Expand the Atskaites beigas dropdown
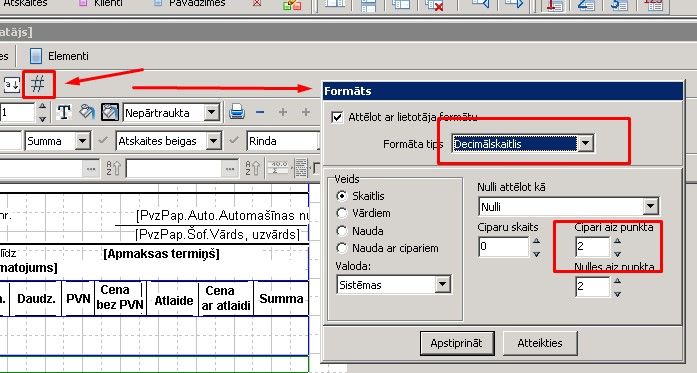Screen dimensions: 697x373 (214, 141)
